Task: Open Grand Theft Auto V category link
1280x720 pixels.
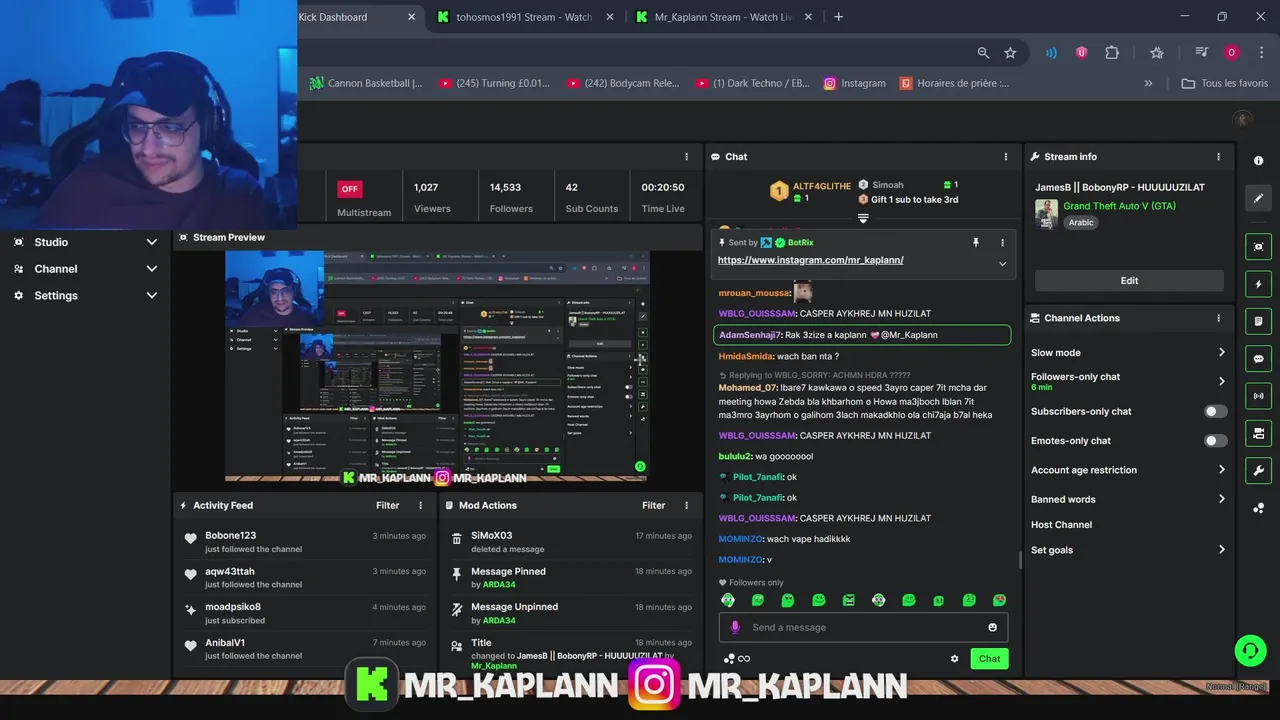Action: pos(1119,206)
